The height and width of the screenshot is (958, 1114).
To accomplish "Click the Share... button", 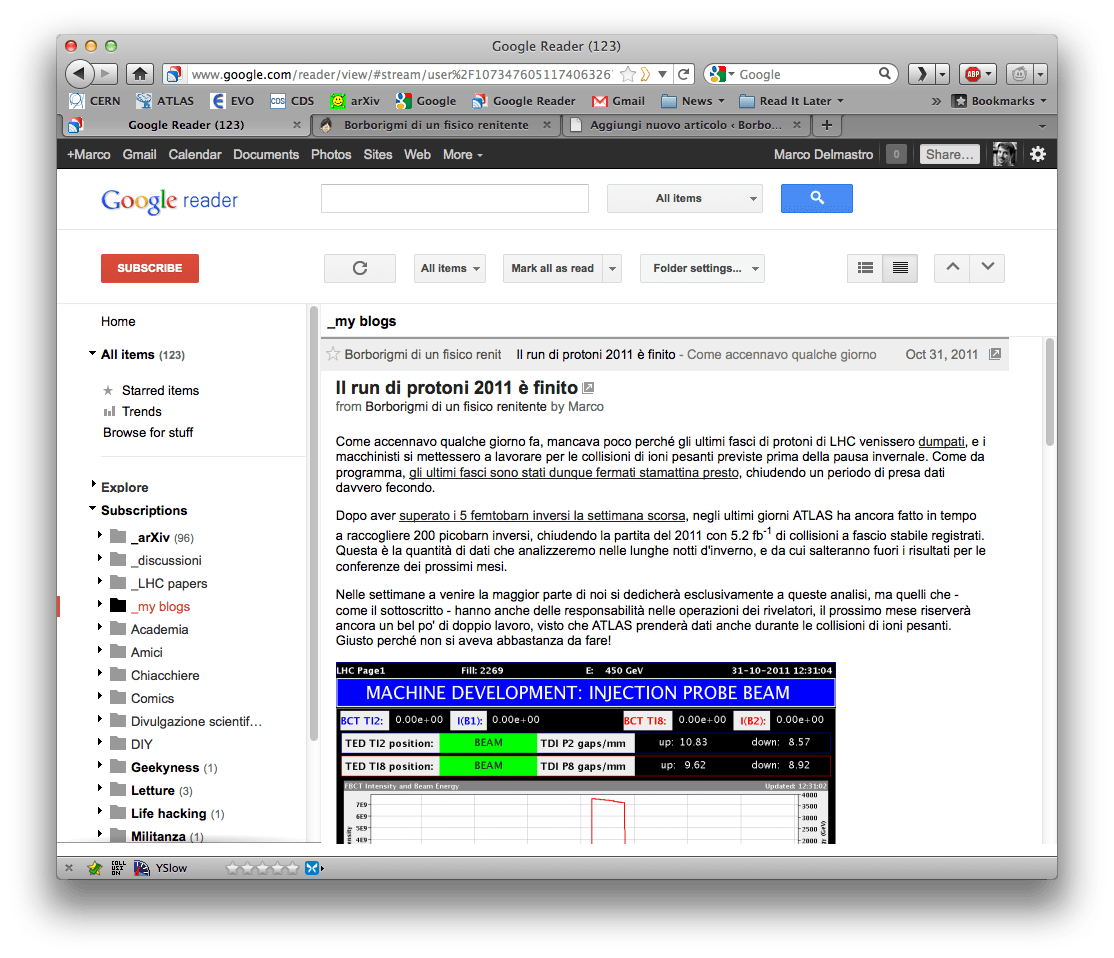I will point(950,154).
